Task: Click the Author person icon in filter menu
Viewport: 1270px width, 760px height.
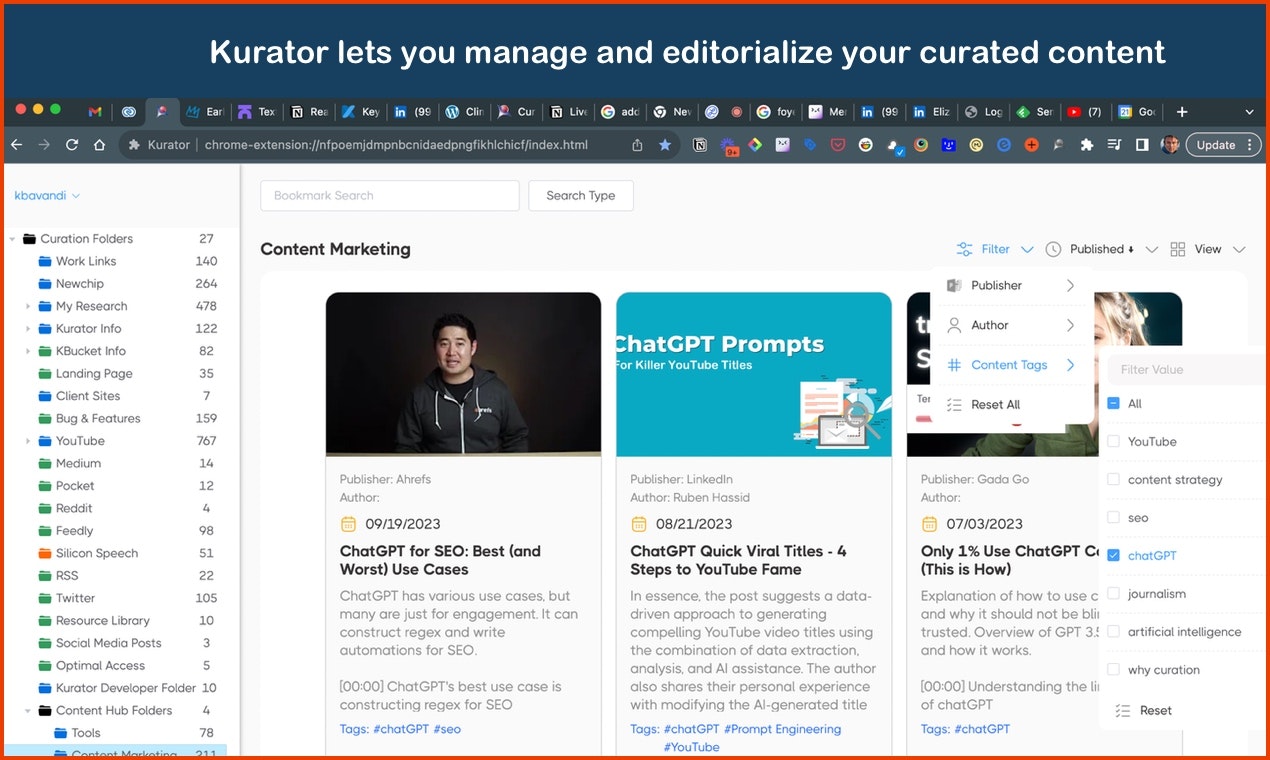Action: pyautogui.click(x=954, y=325)
